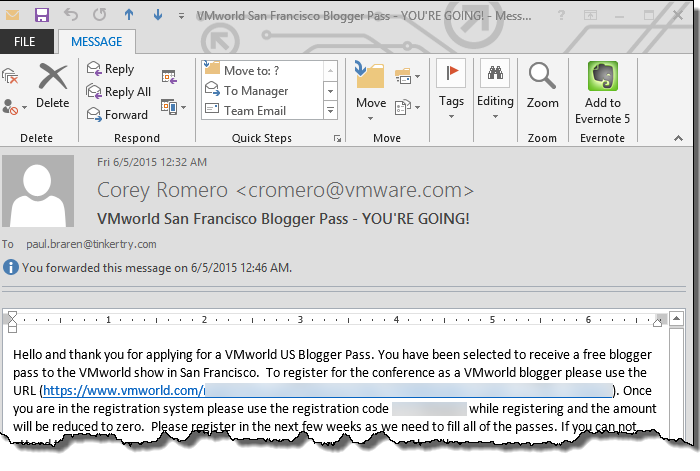Click Forward
The image size is (700, 471).
pyautogui.click(x=117, y=115)
